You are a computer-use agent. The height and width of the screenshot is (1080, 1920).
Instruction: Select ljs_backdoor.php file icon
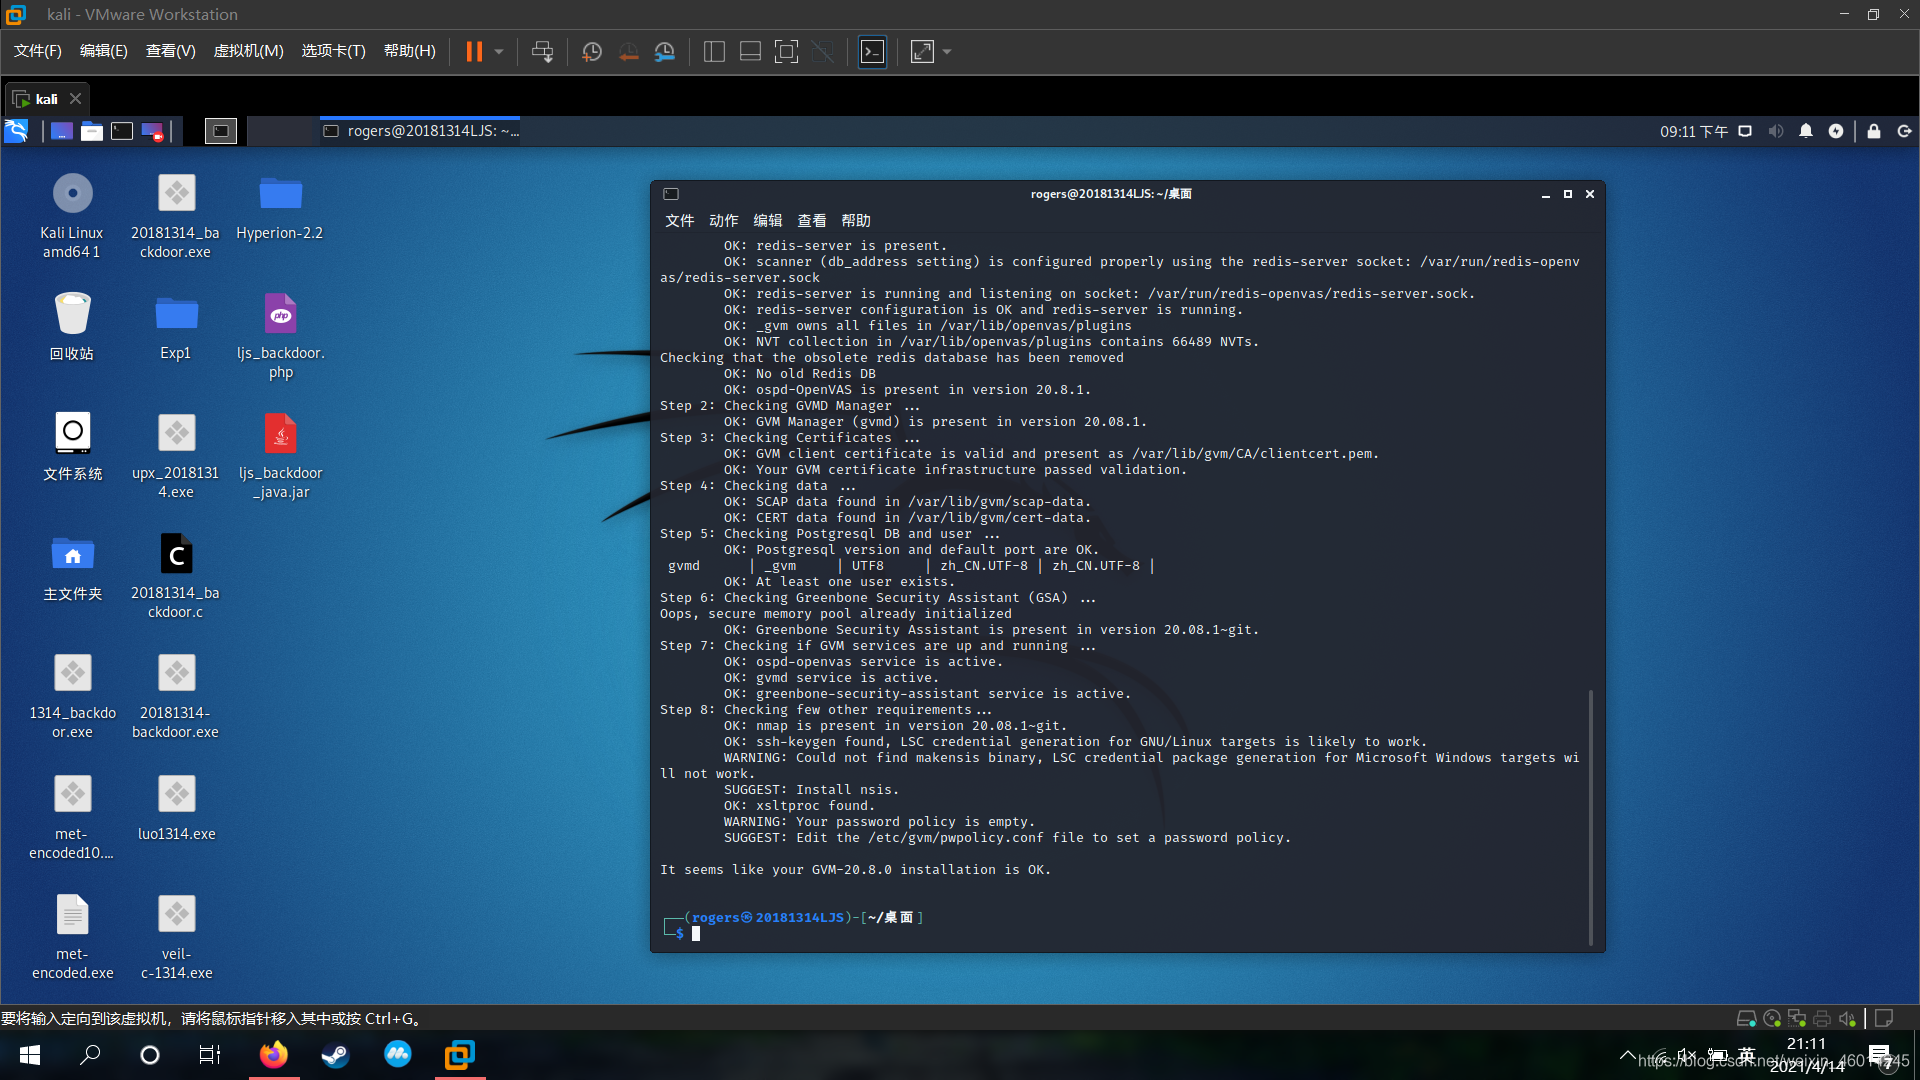coord(280,336)
